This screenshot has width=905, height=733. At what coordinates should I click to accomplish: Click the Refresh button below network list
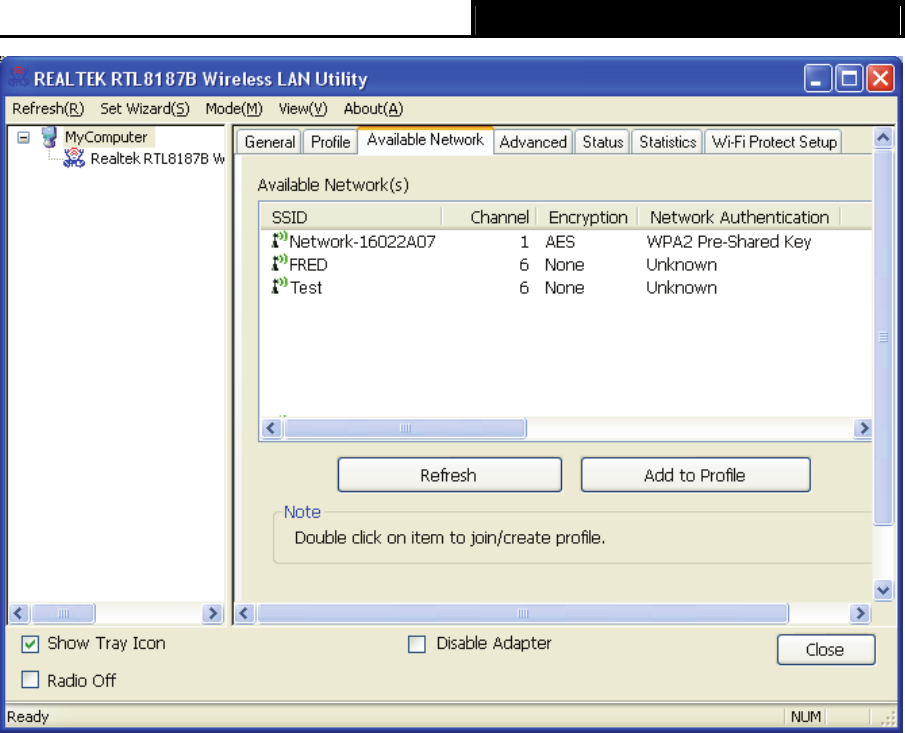(x=450, y=475)
